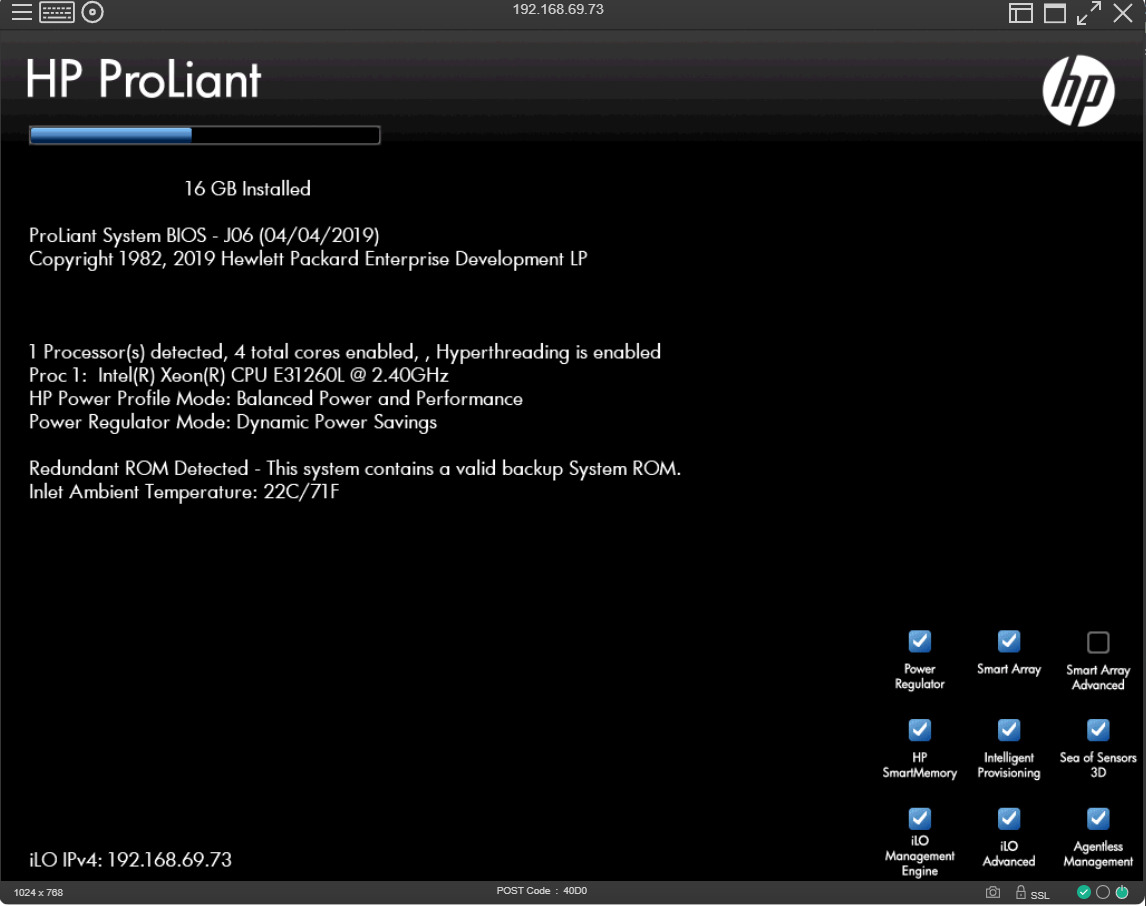The image size is (1146, 906).
Task: Toggle the Intelligent Provisioning checkbox
Action: click(1009, 729)
